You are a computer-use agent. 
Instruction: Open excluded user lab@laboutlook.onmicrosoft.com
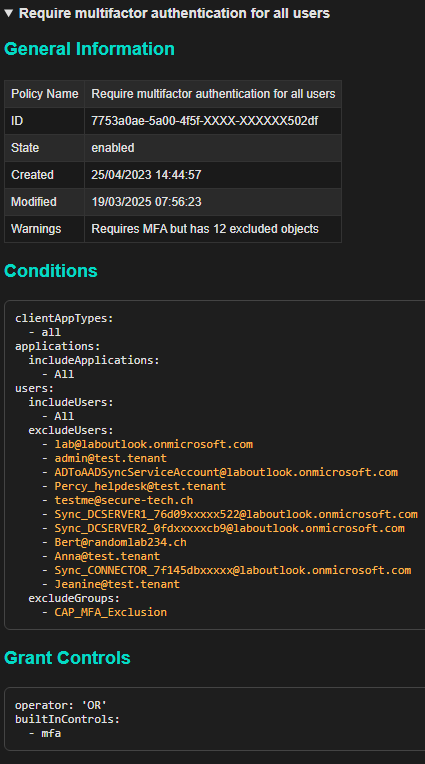tap(154, 444)
